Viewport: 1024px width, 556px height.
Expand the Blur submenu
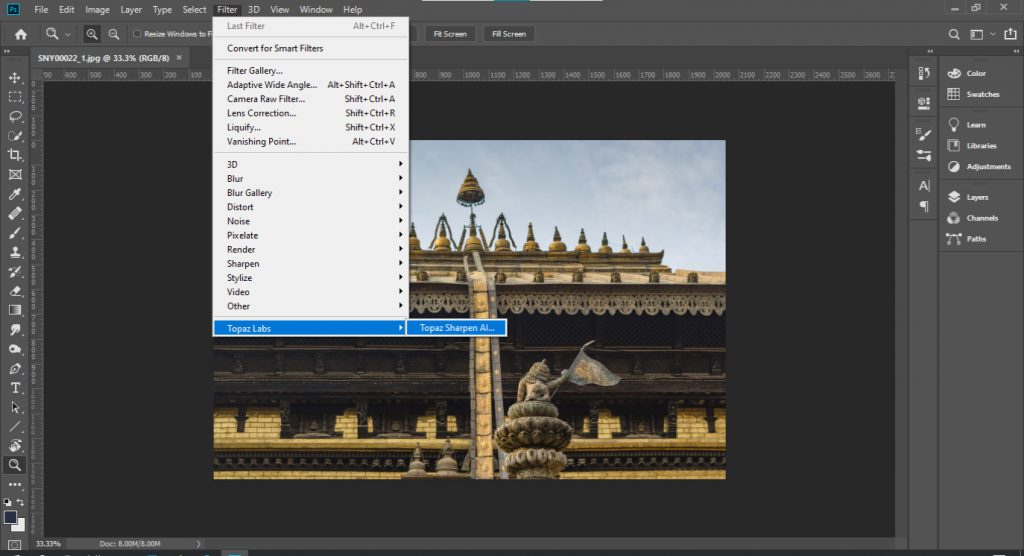point(311,178)
